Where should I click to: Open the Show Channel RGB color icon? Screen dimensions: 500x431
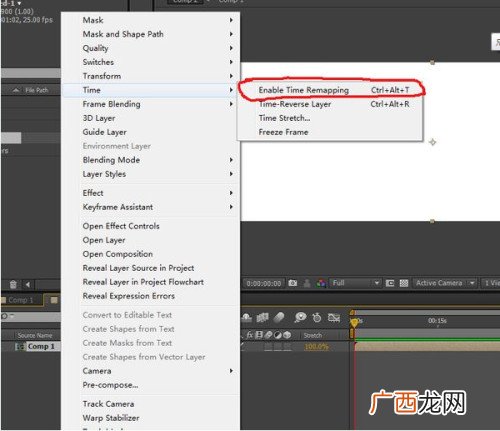321,283
